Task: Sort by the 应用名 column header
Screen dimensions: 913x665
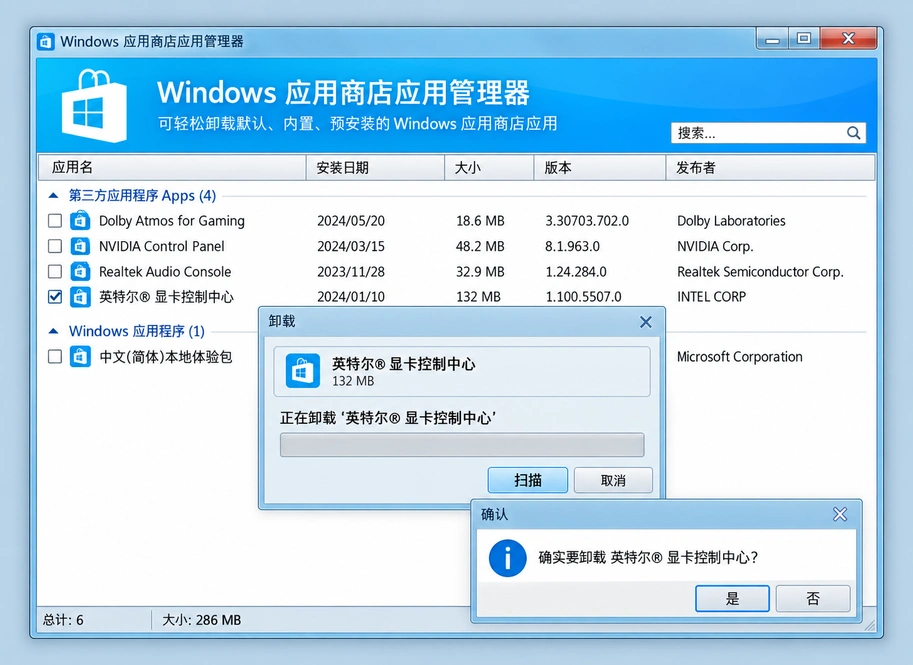Action: click(172, 168)
